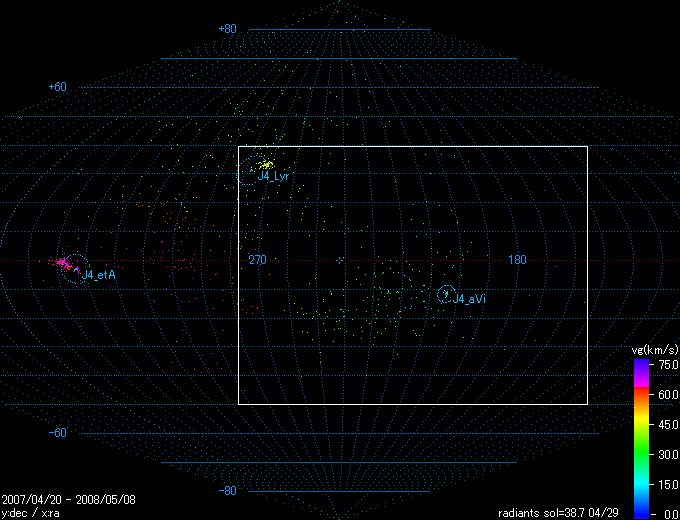Select the +60 declination label

(57, 87)
